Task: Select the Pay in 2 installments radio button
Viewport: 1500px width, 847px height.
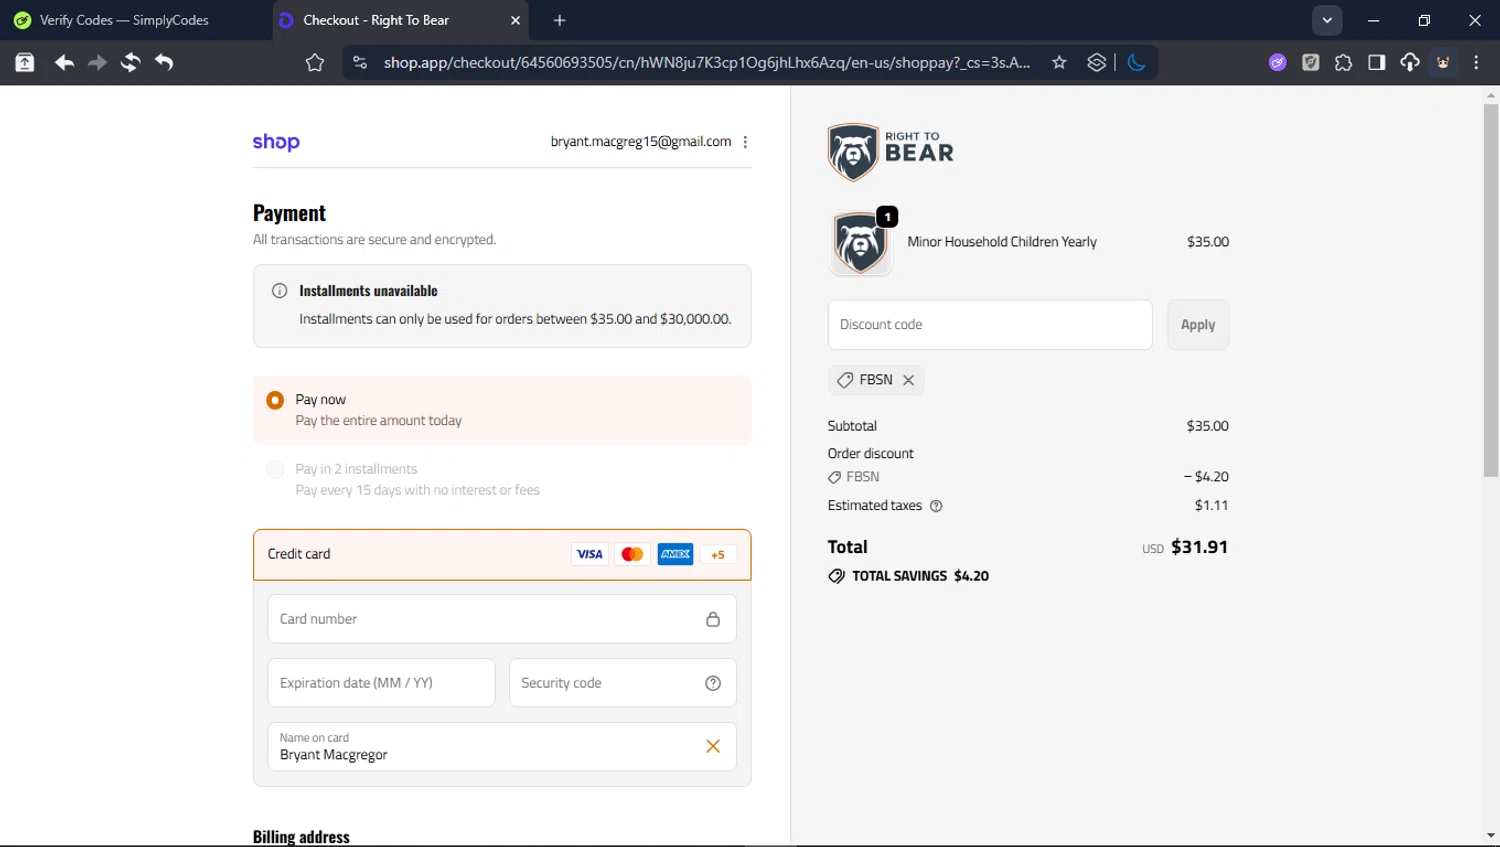Action: pyautogui.click(x=275, y=469)
